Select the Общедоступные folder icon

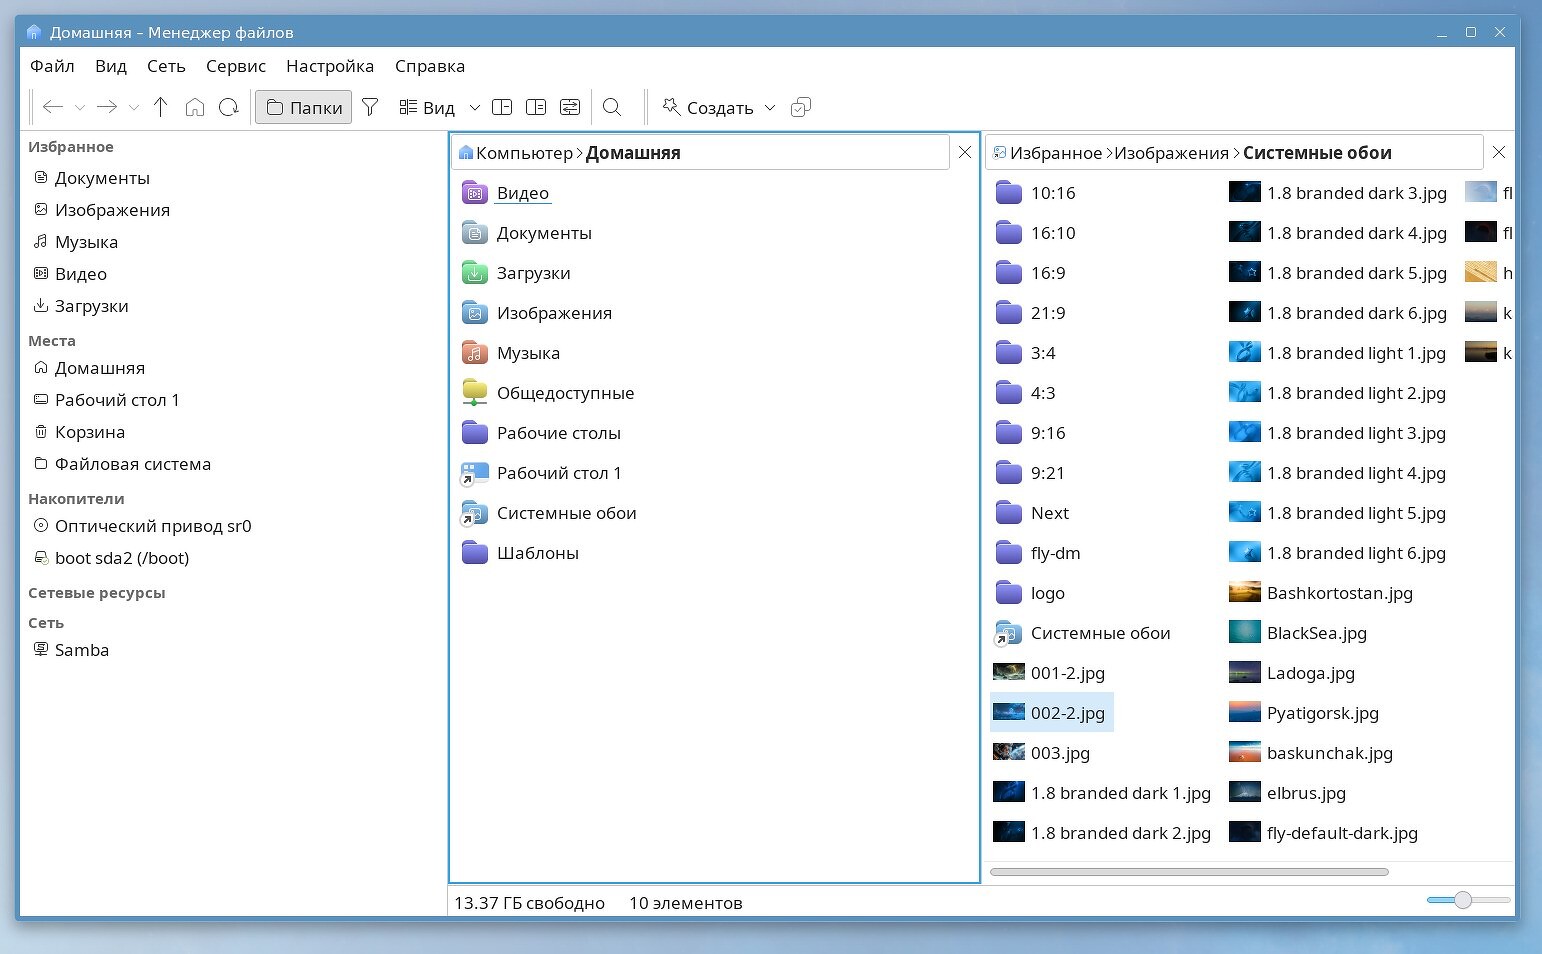(475, 393)
